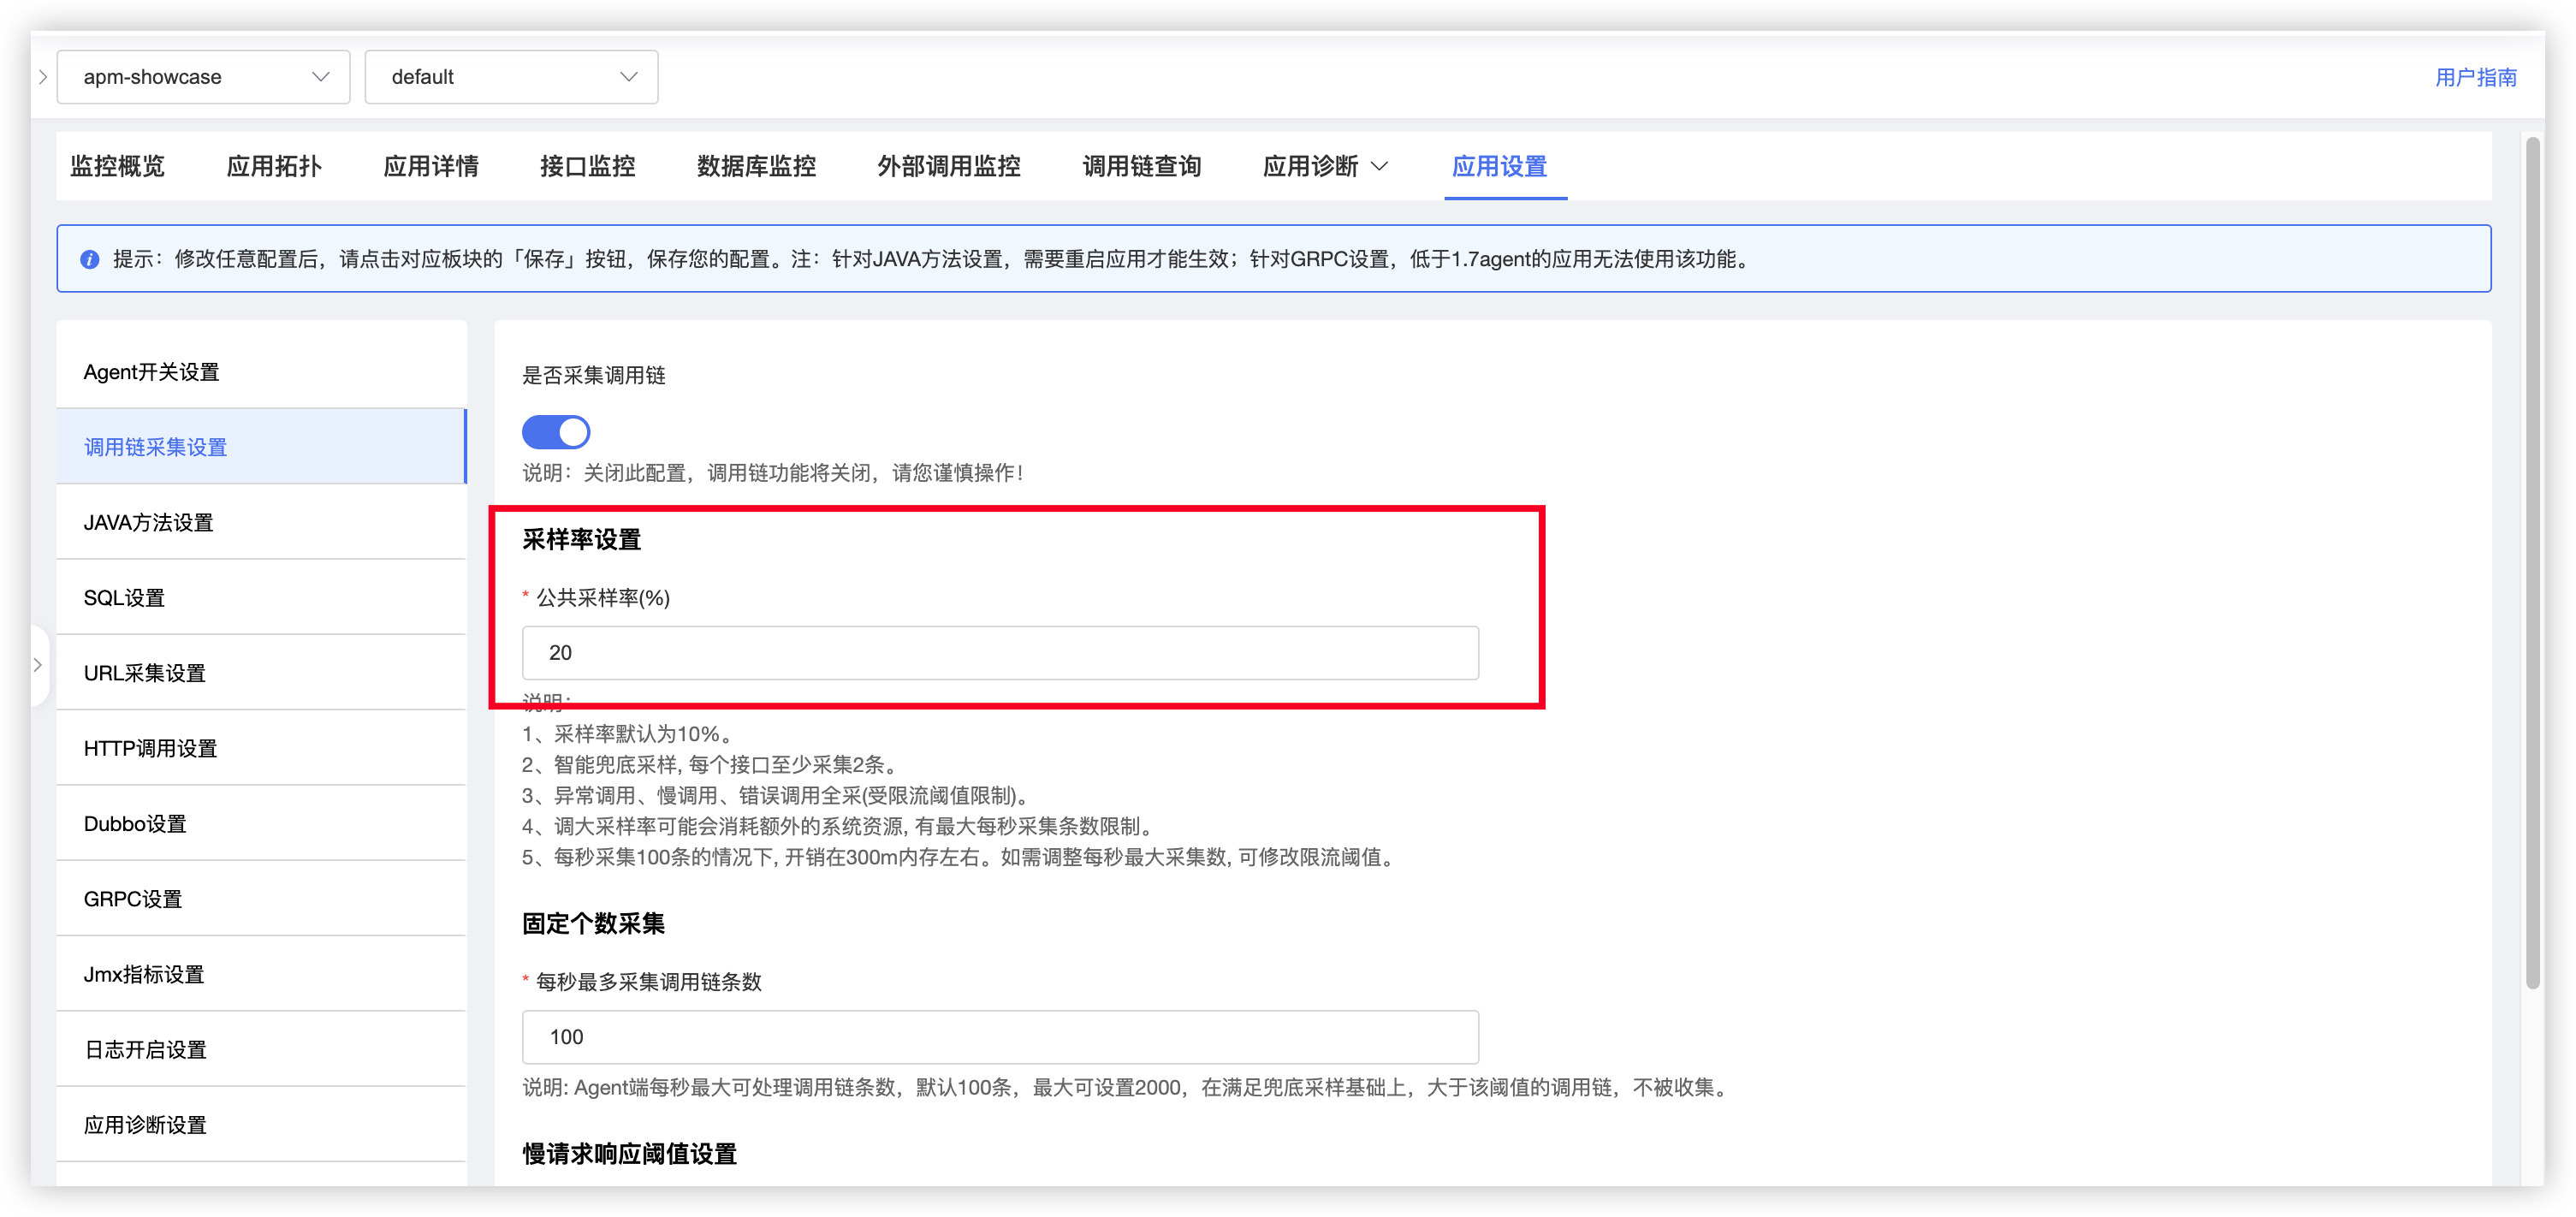Open the side panel handle arrow beside the settings menu

point(38,665)
